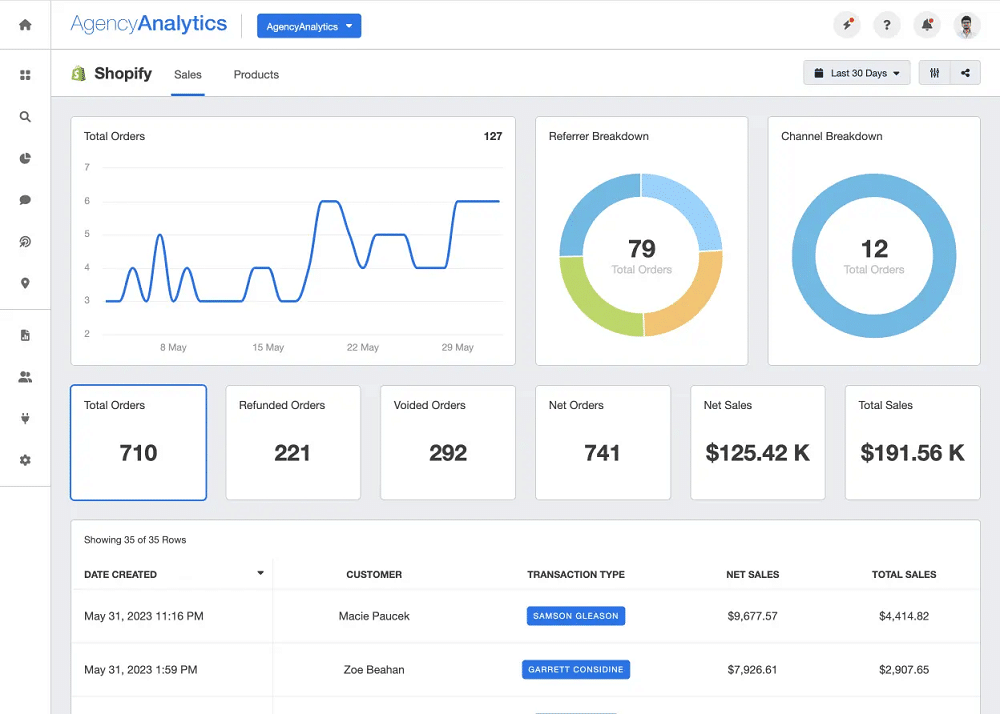This screenshot has height=714, width=1000.
Task: Open Settings via the gear icon
Action: click(x=24, y=459)
